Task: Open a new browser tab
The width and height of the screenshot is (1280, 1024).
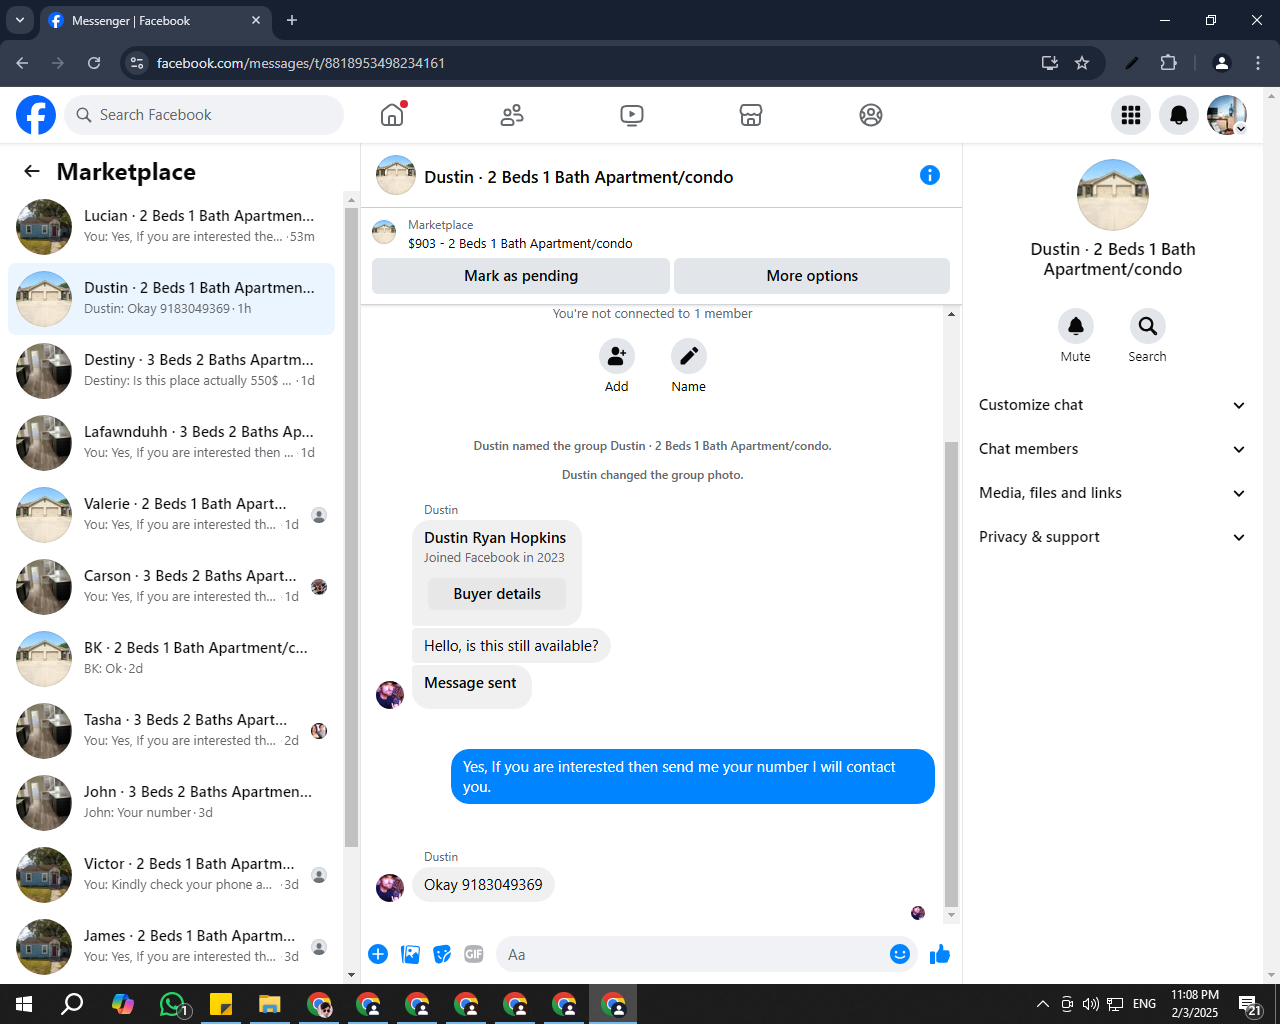Action: pos(292,20)
